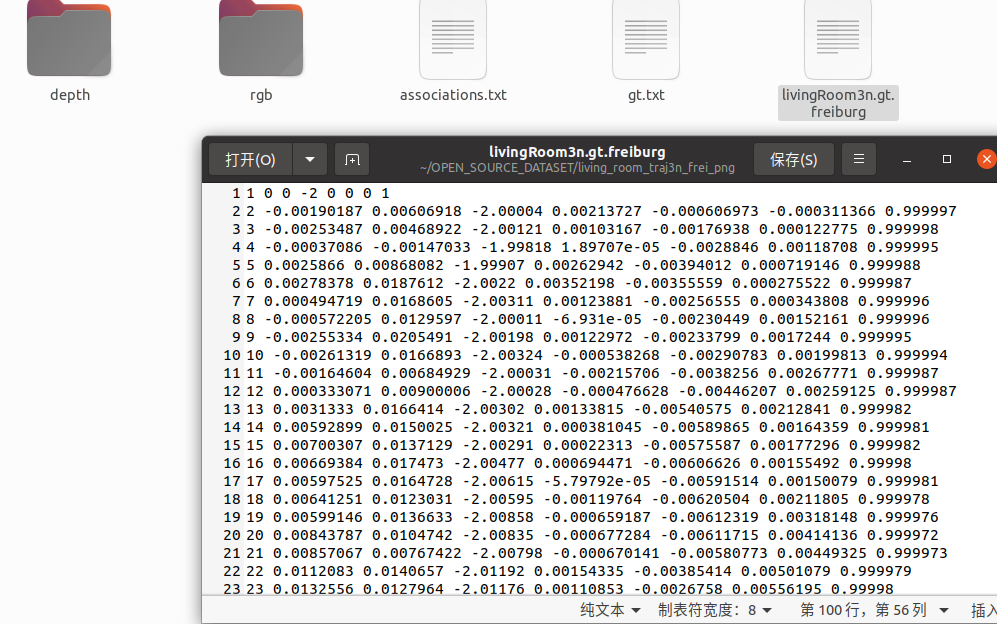Click value 0.017473 in line 16
Image resolution: width=997 pixels, height=624 pixels.
[408, 463]
